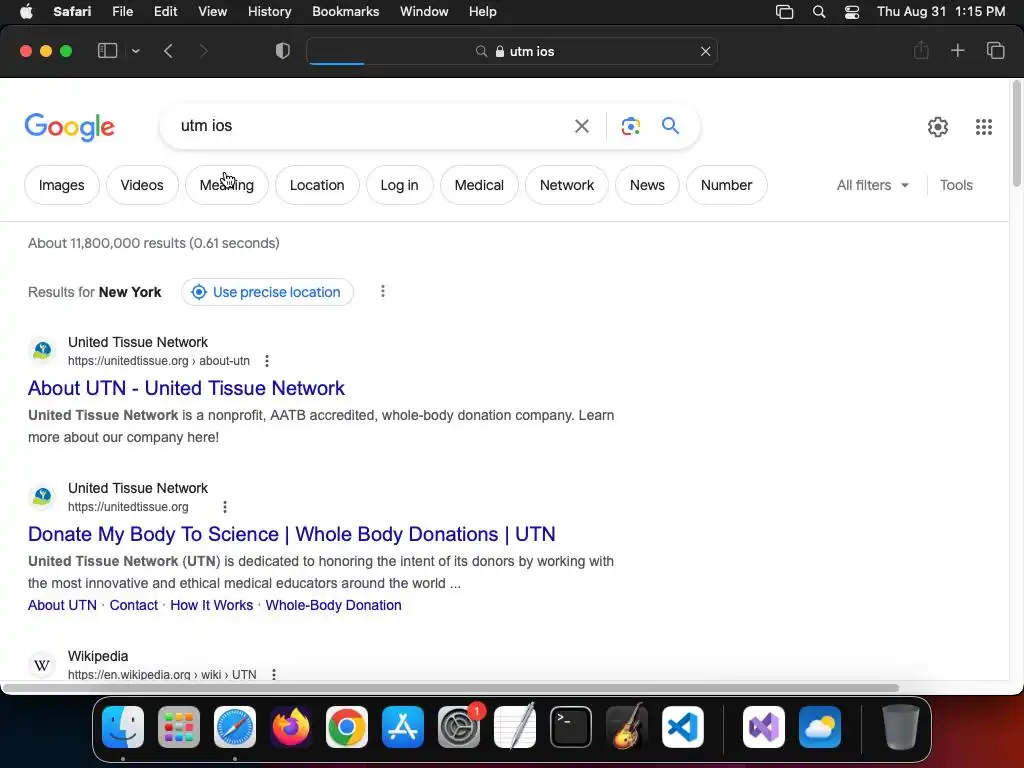Stop loading with the address bar X
The image size is (1024, 768).
point(705,52)
